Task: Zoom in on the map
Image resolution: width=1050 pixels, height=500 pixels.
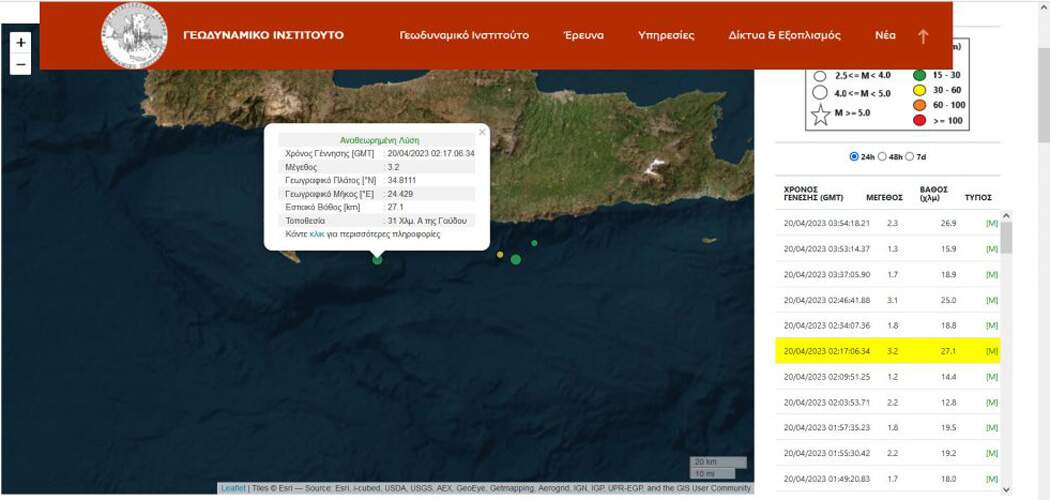Action: tap(21, 43)
